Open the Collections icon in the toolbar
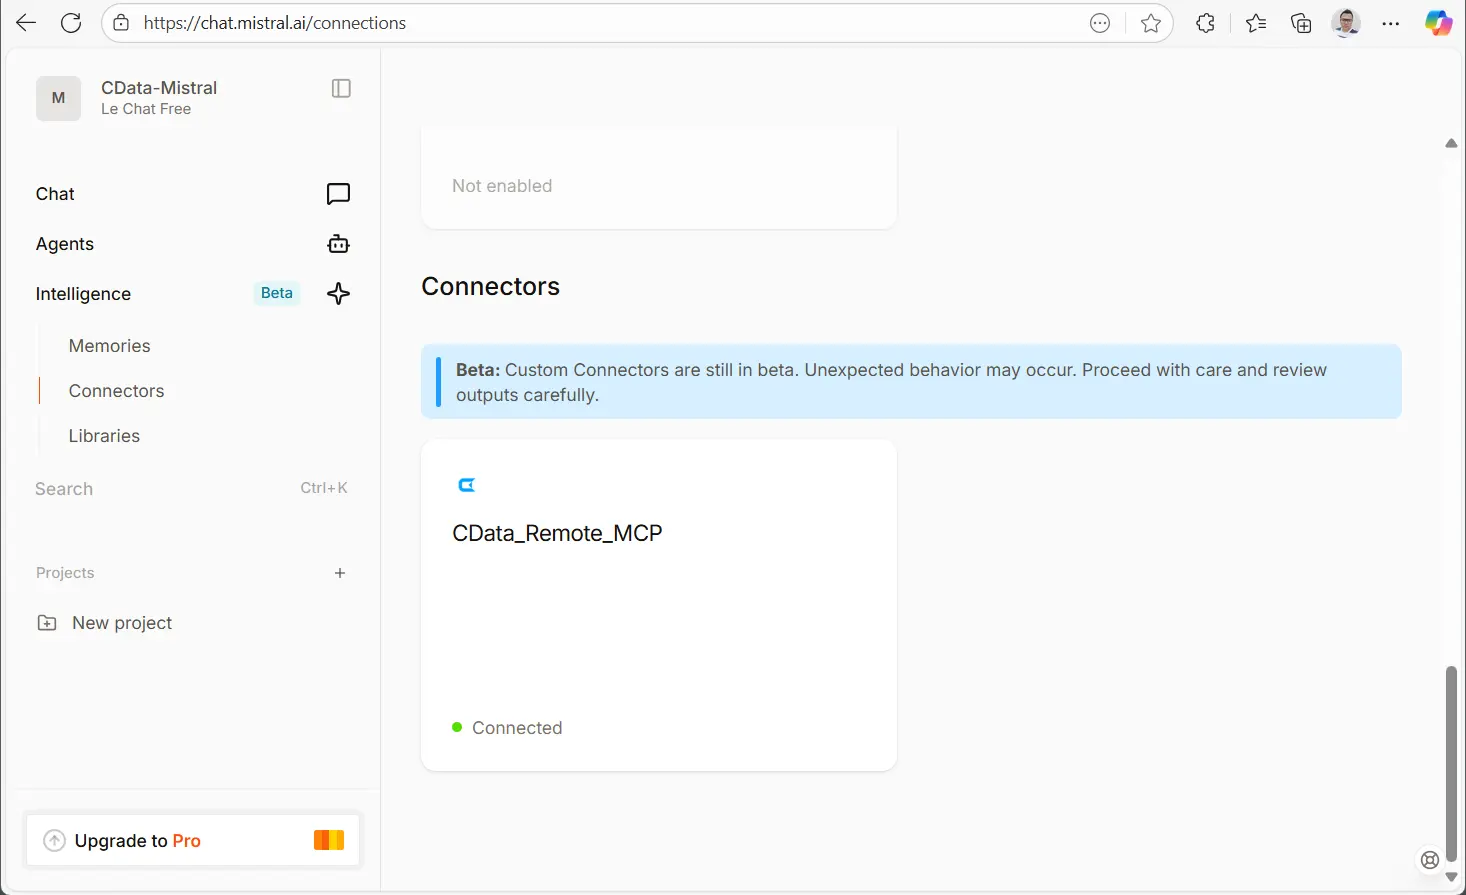 (x=1301, y=22)
